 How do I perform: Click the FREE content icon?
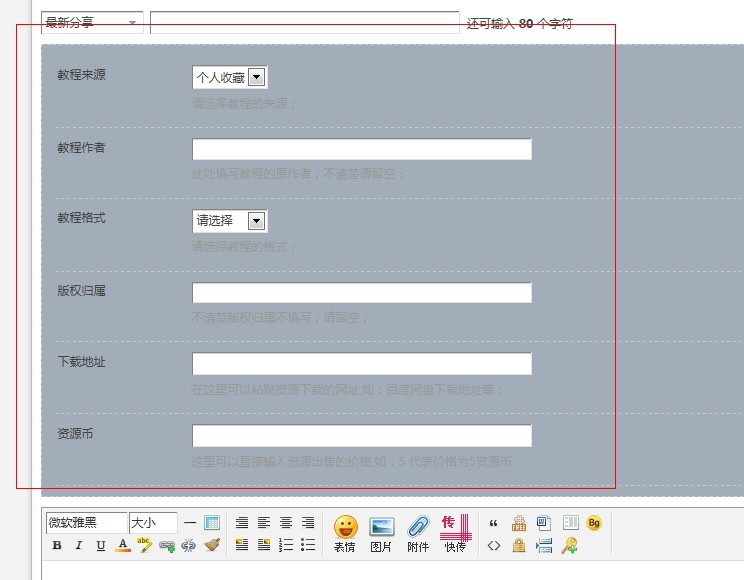click(x=519, y=523)
